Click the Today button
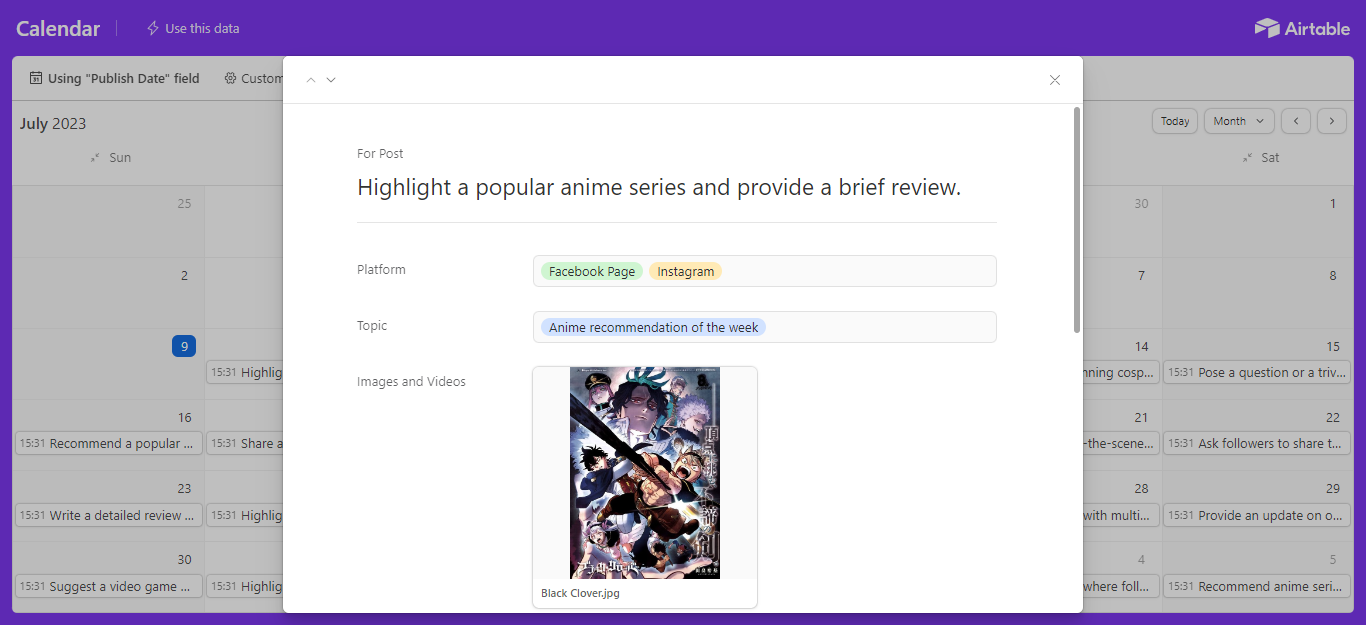This screenshot has height=625, width=1366. pos(1175,121)
